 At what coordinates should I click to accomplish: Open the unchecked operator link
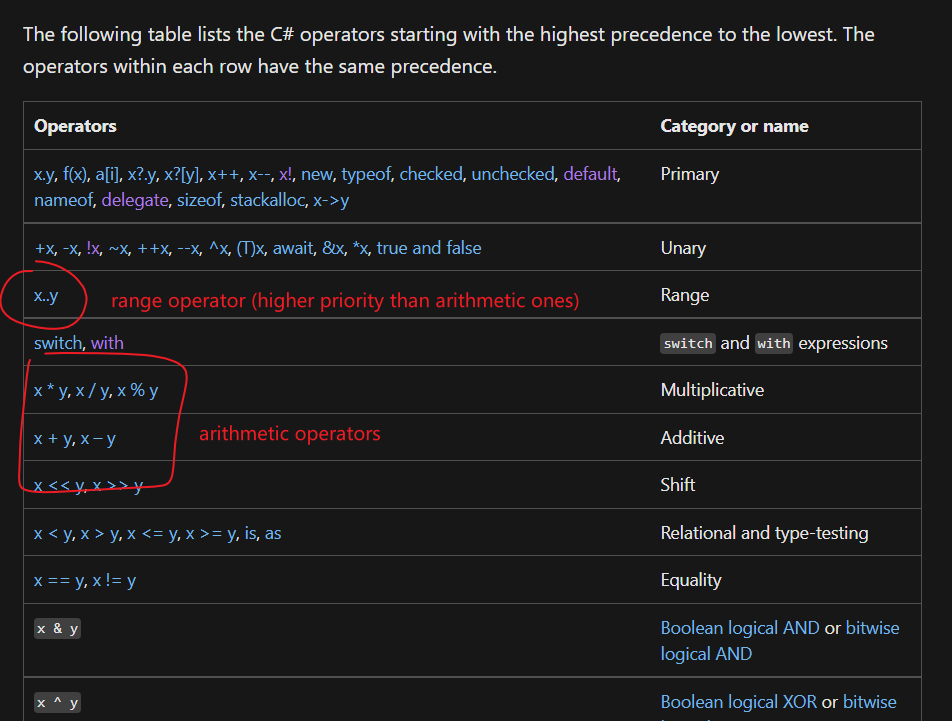pyautogui.click(x=513, y=175)
